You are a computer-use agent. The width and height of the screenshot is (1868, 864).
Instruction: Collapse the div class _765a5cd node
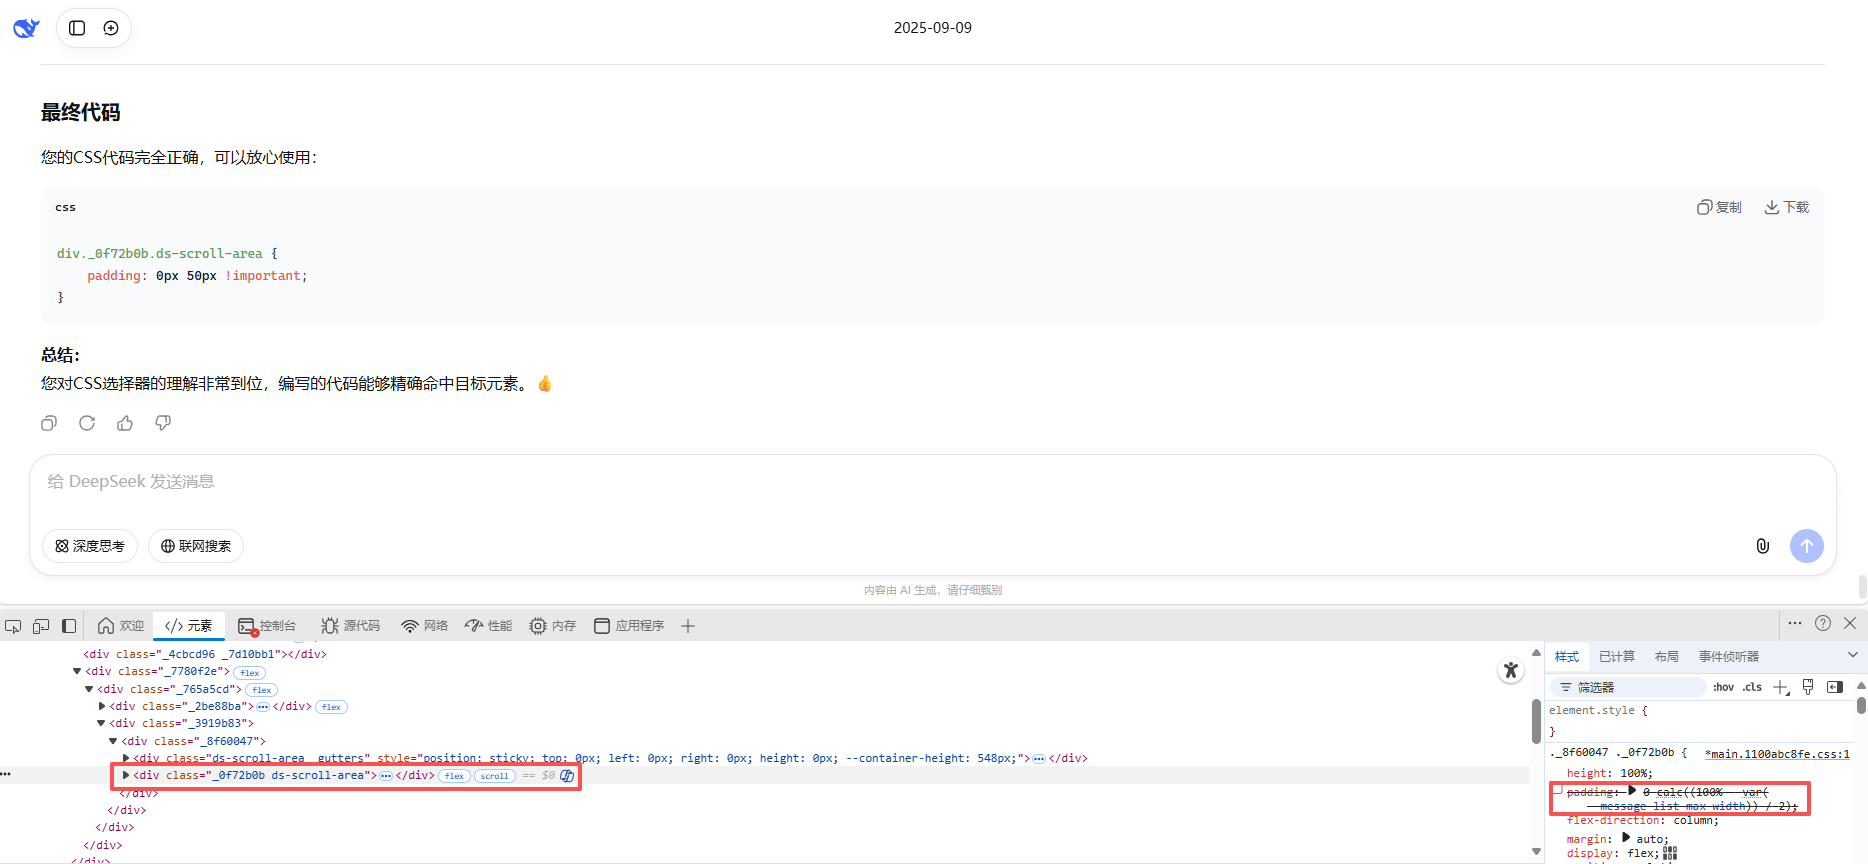pyautogui.click(x=89, y=689)
